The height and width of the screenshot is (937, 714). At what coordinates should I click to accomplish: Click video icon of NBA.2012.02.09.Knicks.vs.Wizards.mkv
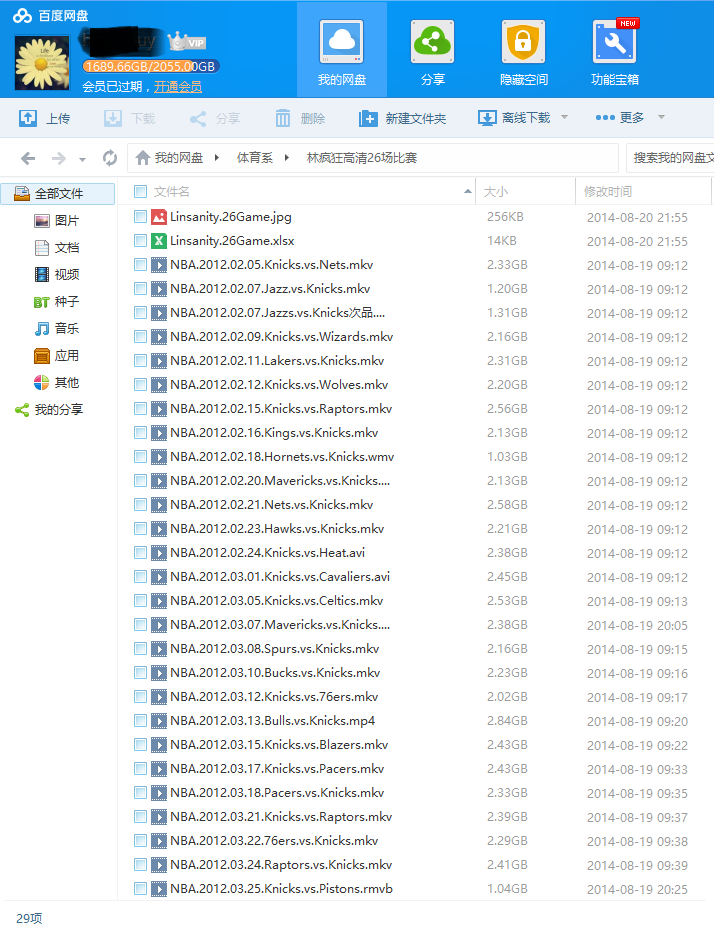pyautogui.click(x=159, y=336)
